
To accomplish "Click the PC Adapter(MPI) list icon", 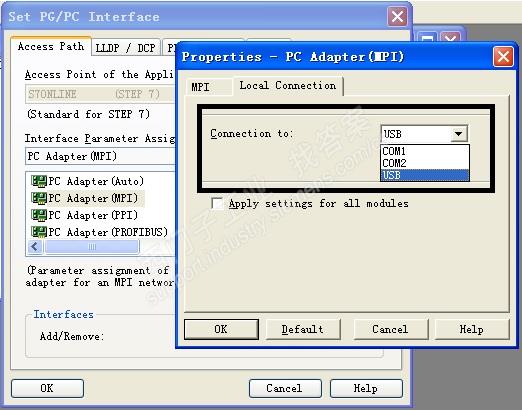I will pos(39,198).
